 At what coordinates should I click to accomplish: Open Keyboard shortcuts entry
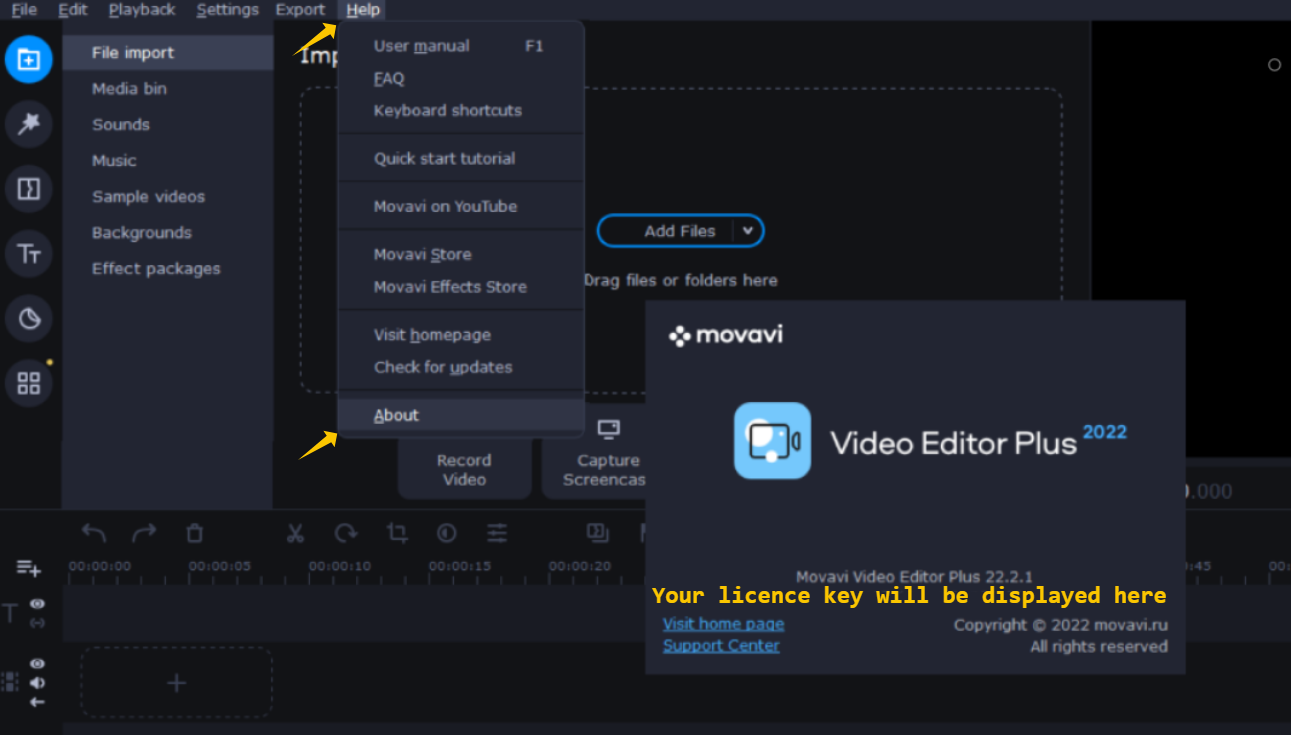[461, 110]
